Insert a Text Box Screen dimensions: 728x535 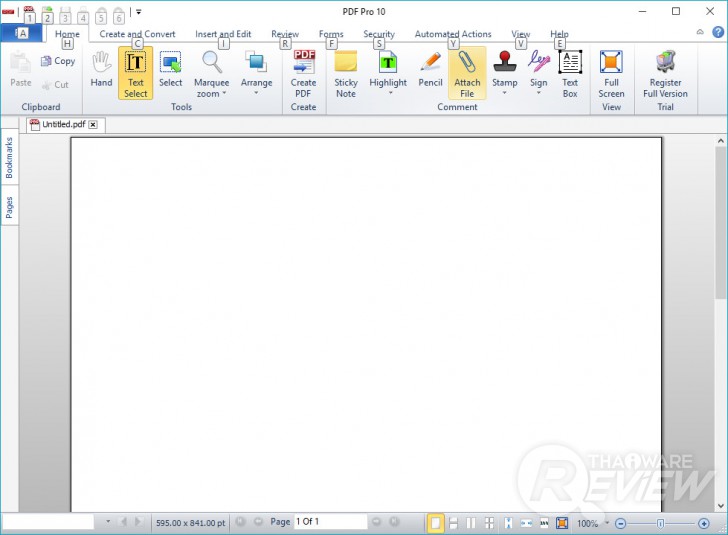pyautogui.click(x=570, y=74)
